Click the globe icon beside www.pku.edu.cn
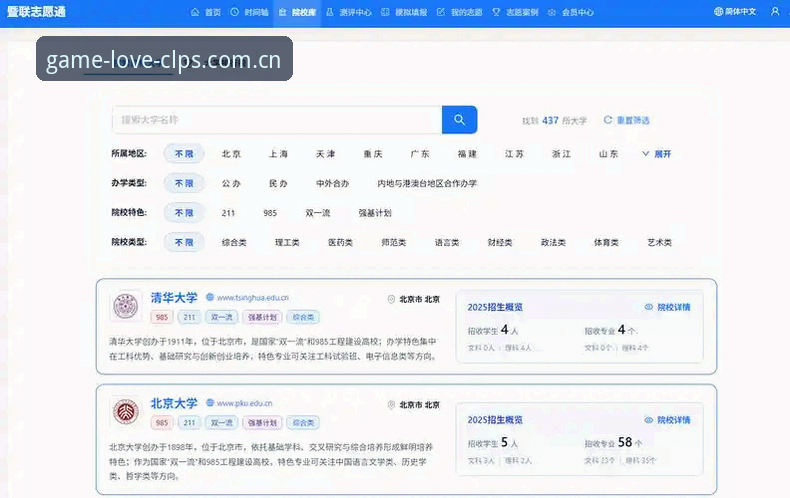This screenshot has width=790, height=498. pyautogui.click(x=210, y=403)
